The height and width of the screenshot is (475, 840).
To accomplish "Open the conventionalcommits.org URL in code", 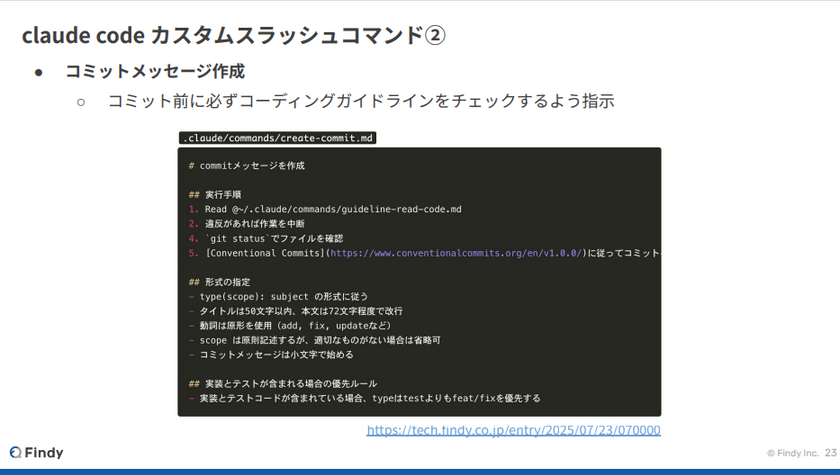I will click(456, 253).
